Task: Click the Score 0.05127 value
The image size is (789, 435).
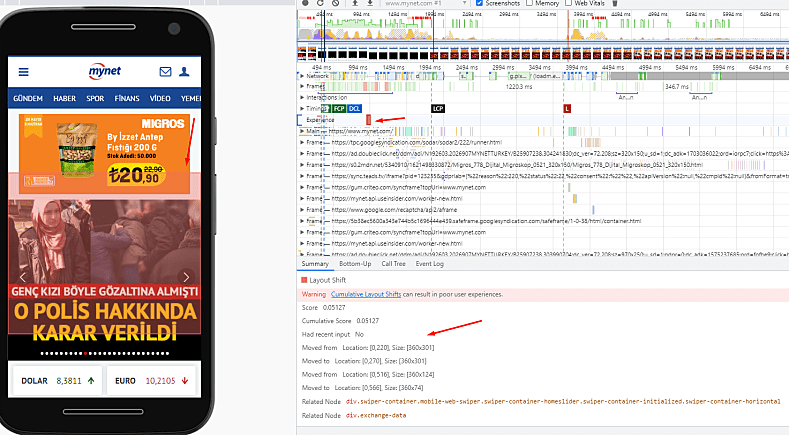Action: coord(334,308)
